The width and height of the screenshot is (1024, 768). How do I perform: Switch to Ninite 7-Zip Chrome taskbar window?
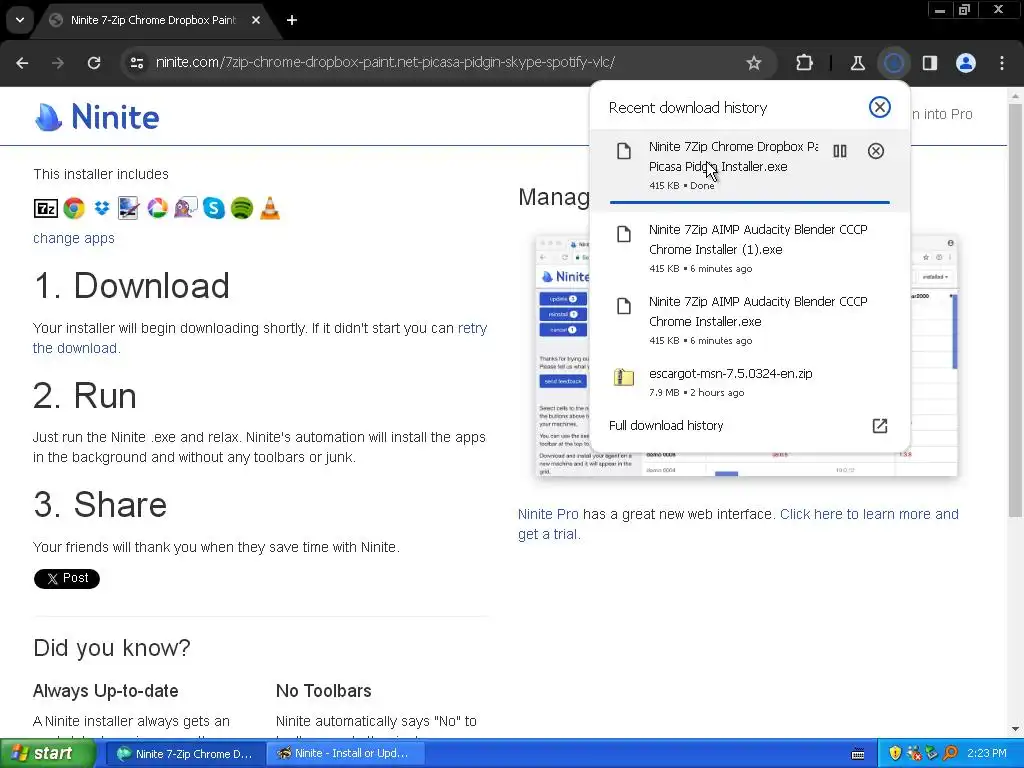coord(184,754)
